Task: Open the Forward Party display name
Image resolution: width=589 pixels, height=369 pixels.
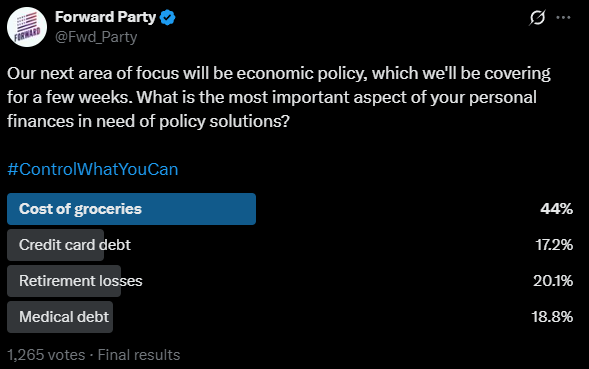Action: tap(105, 17)
